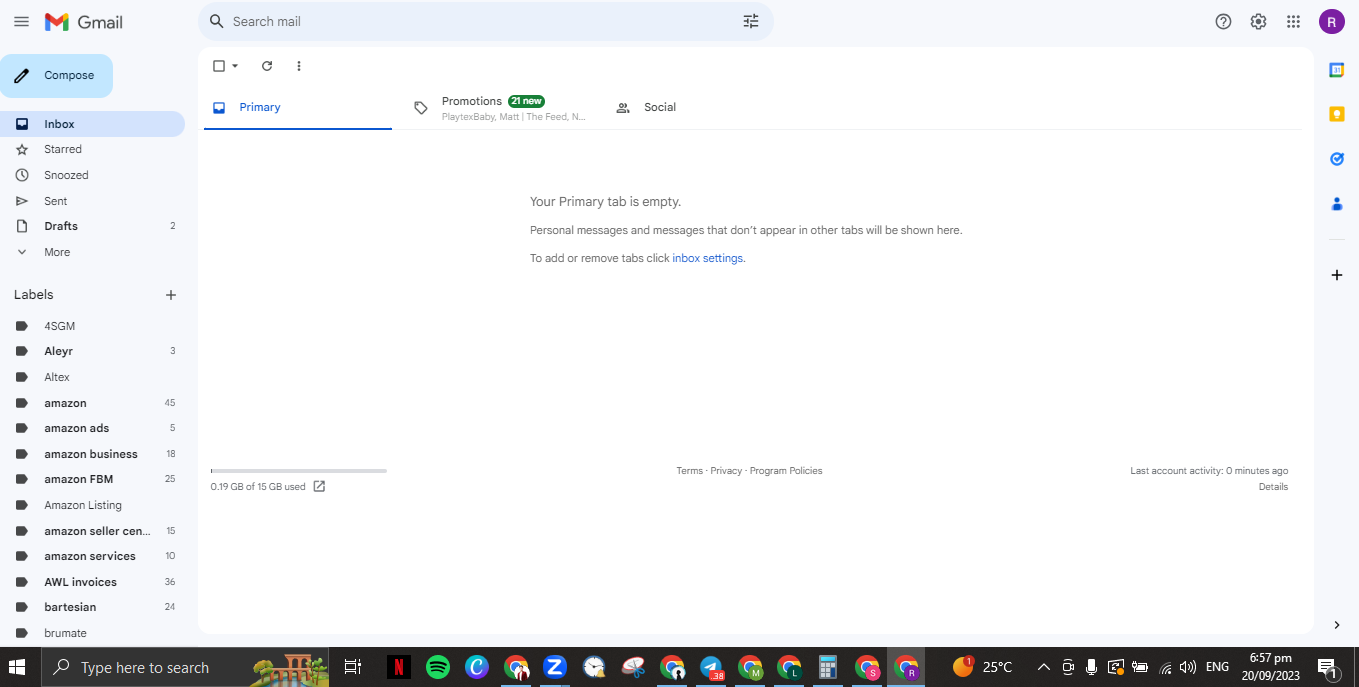Open storage management external link icon
The image size is (1359, 687).
[319, 486]
